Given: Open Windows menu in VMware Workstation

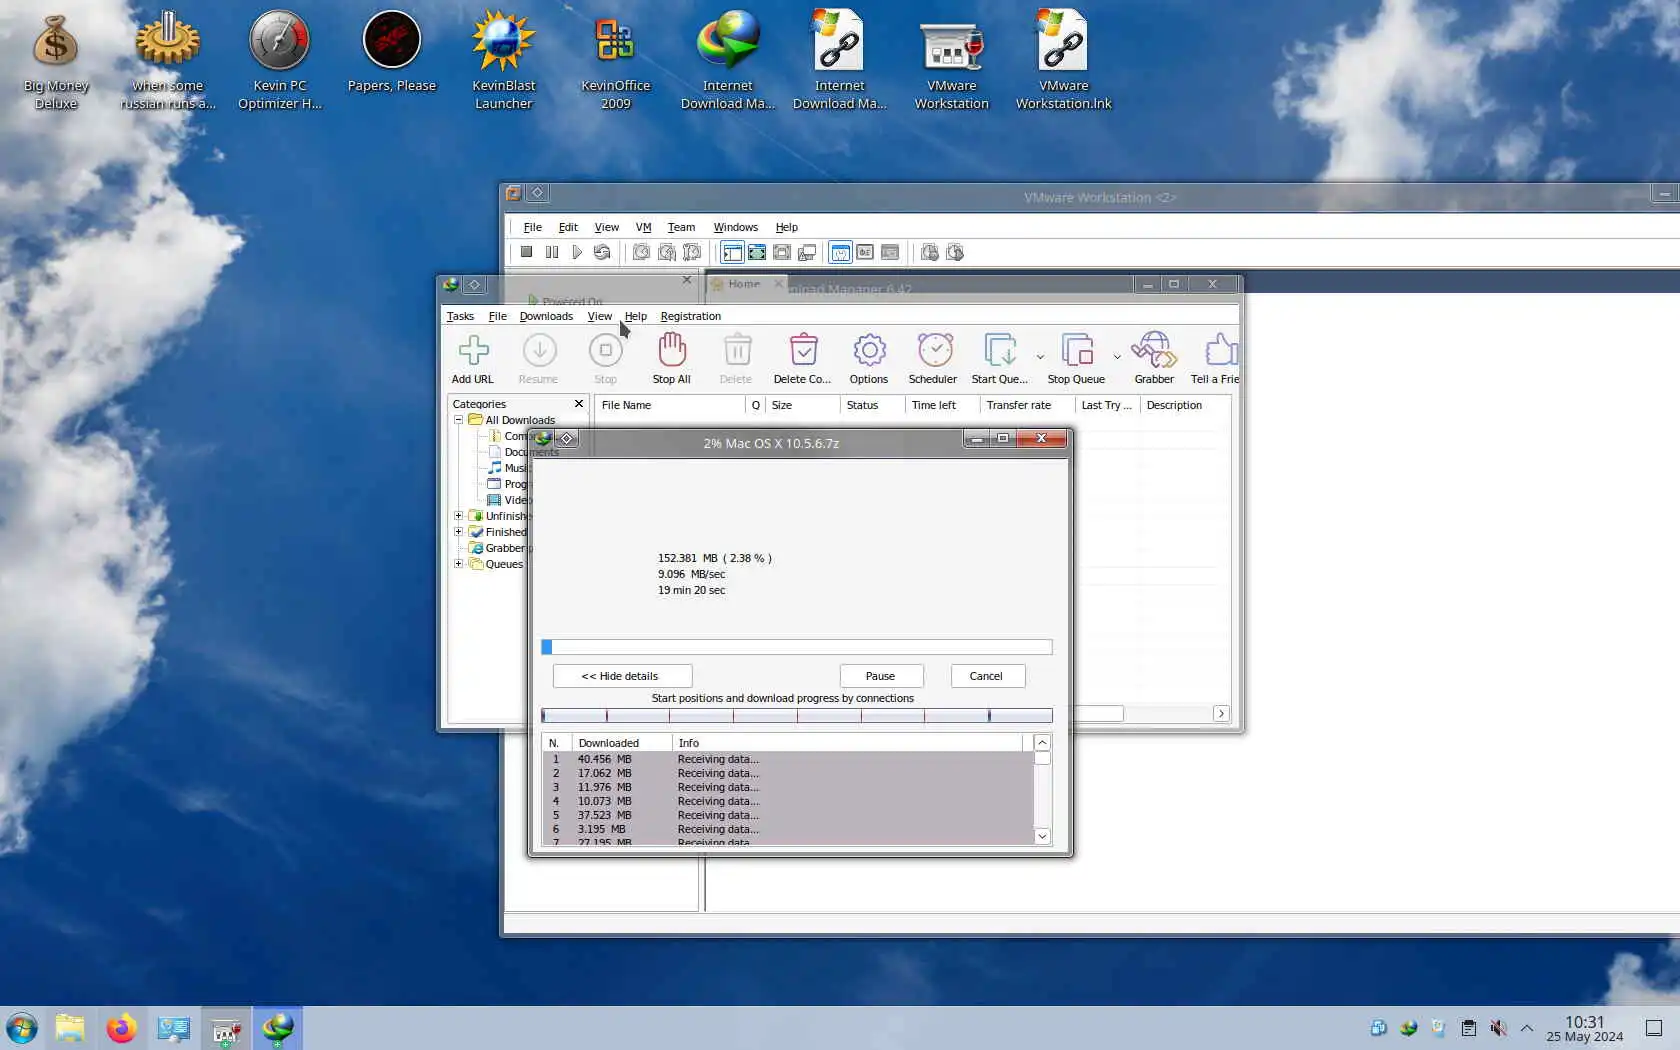Looking at the screenshot, I should pyautogui.click(x=735, y=227).
